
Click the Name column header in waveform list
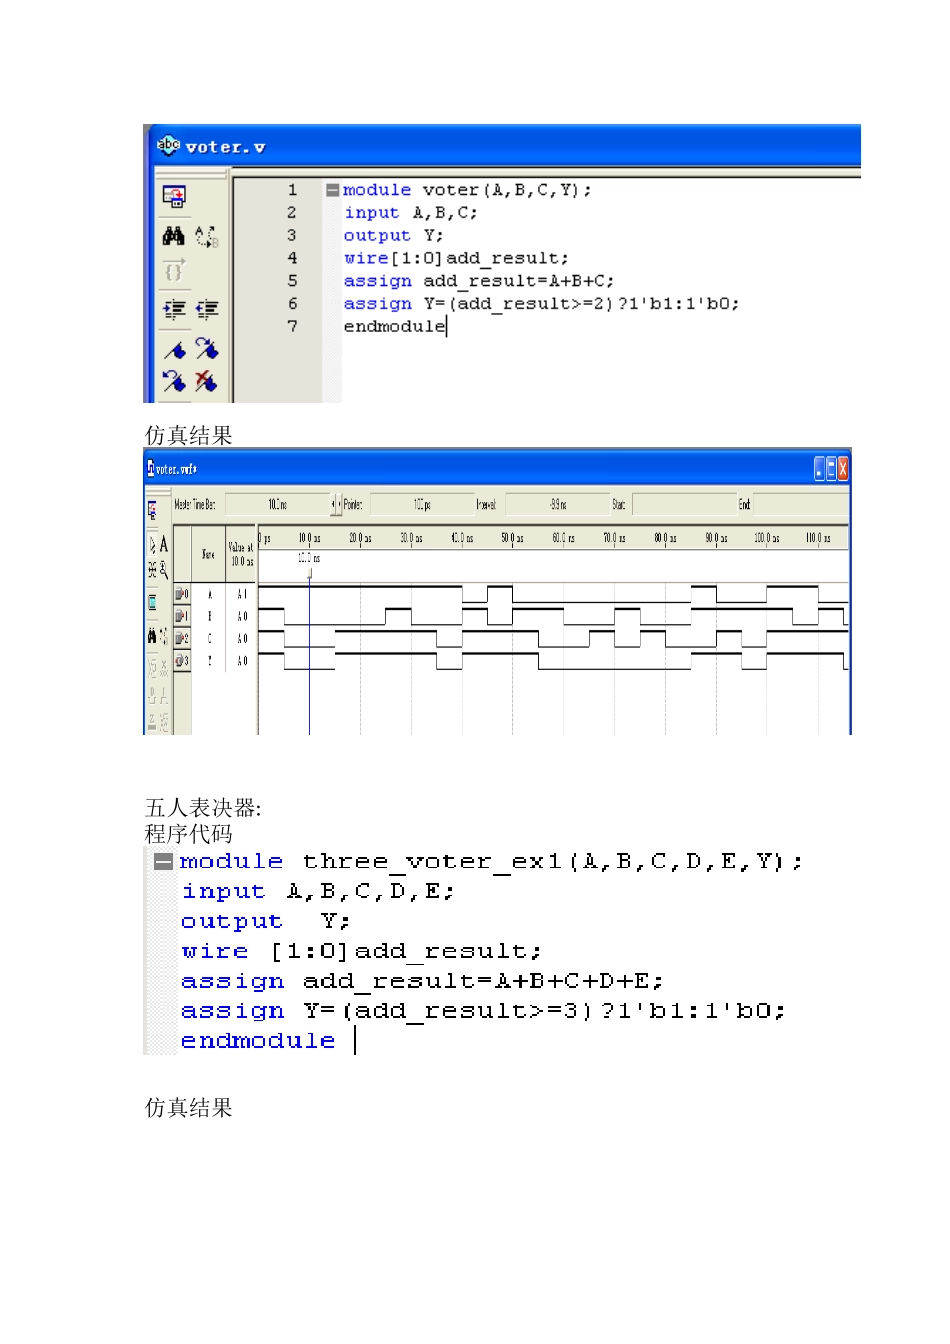click(208, 554)
